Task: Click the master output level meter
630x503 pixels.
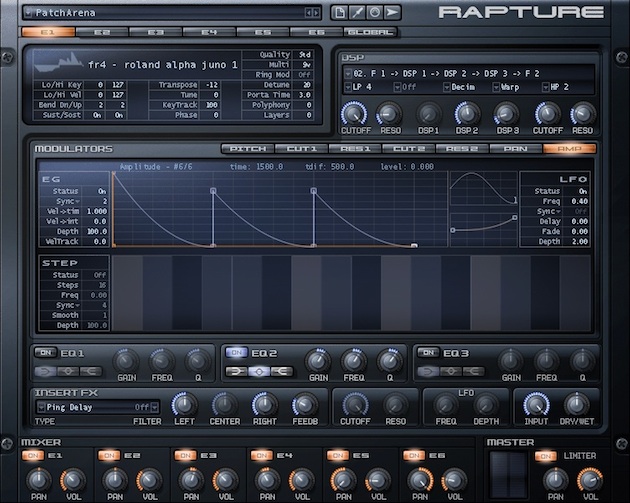Action: [x=508, y=475]
